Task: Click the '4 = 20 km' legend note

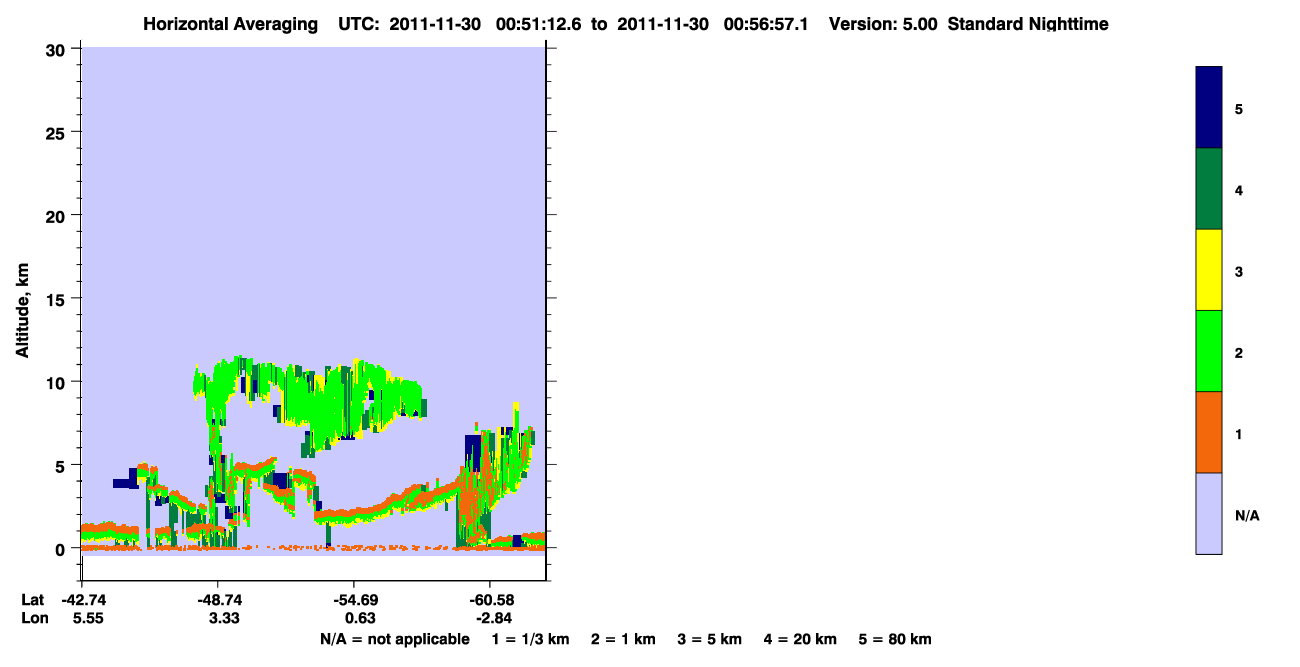Action: 801,639
